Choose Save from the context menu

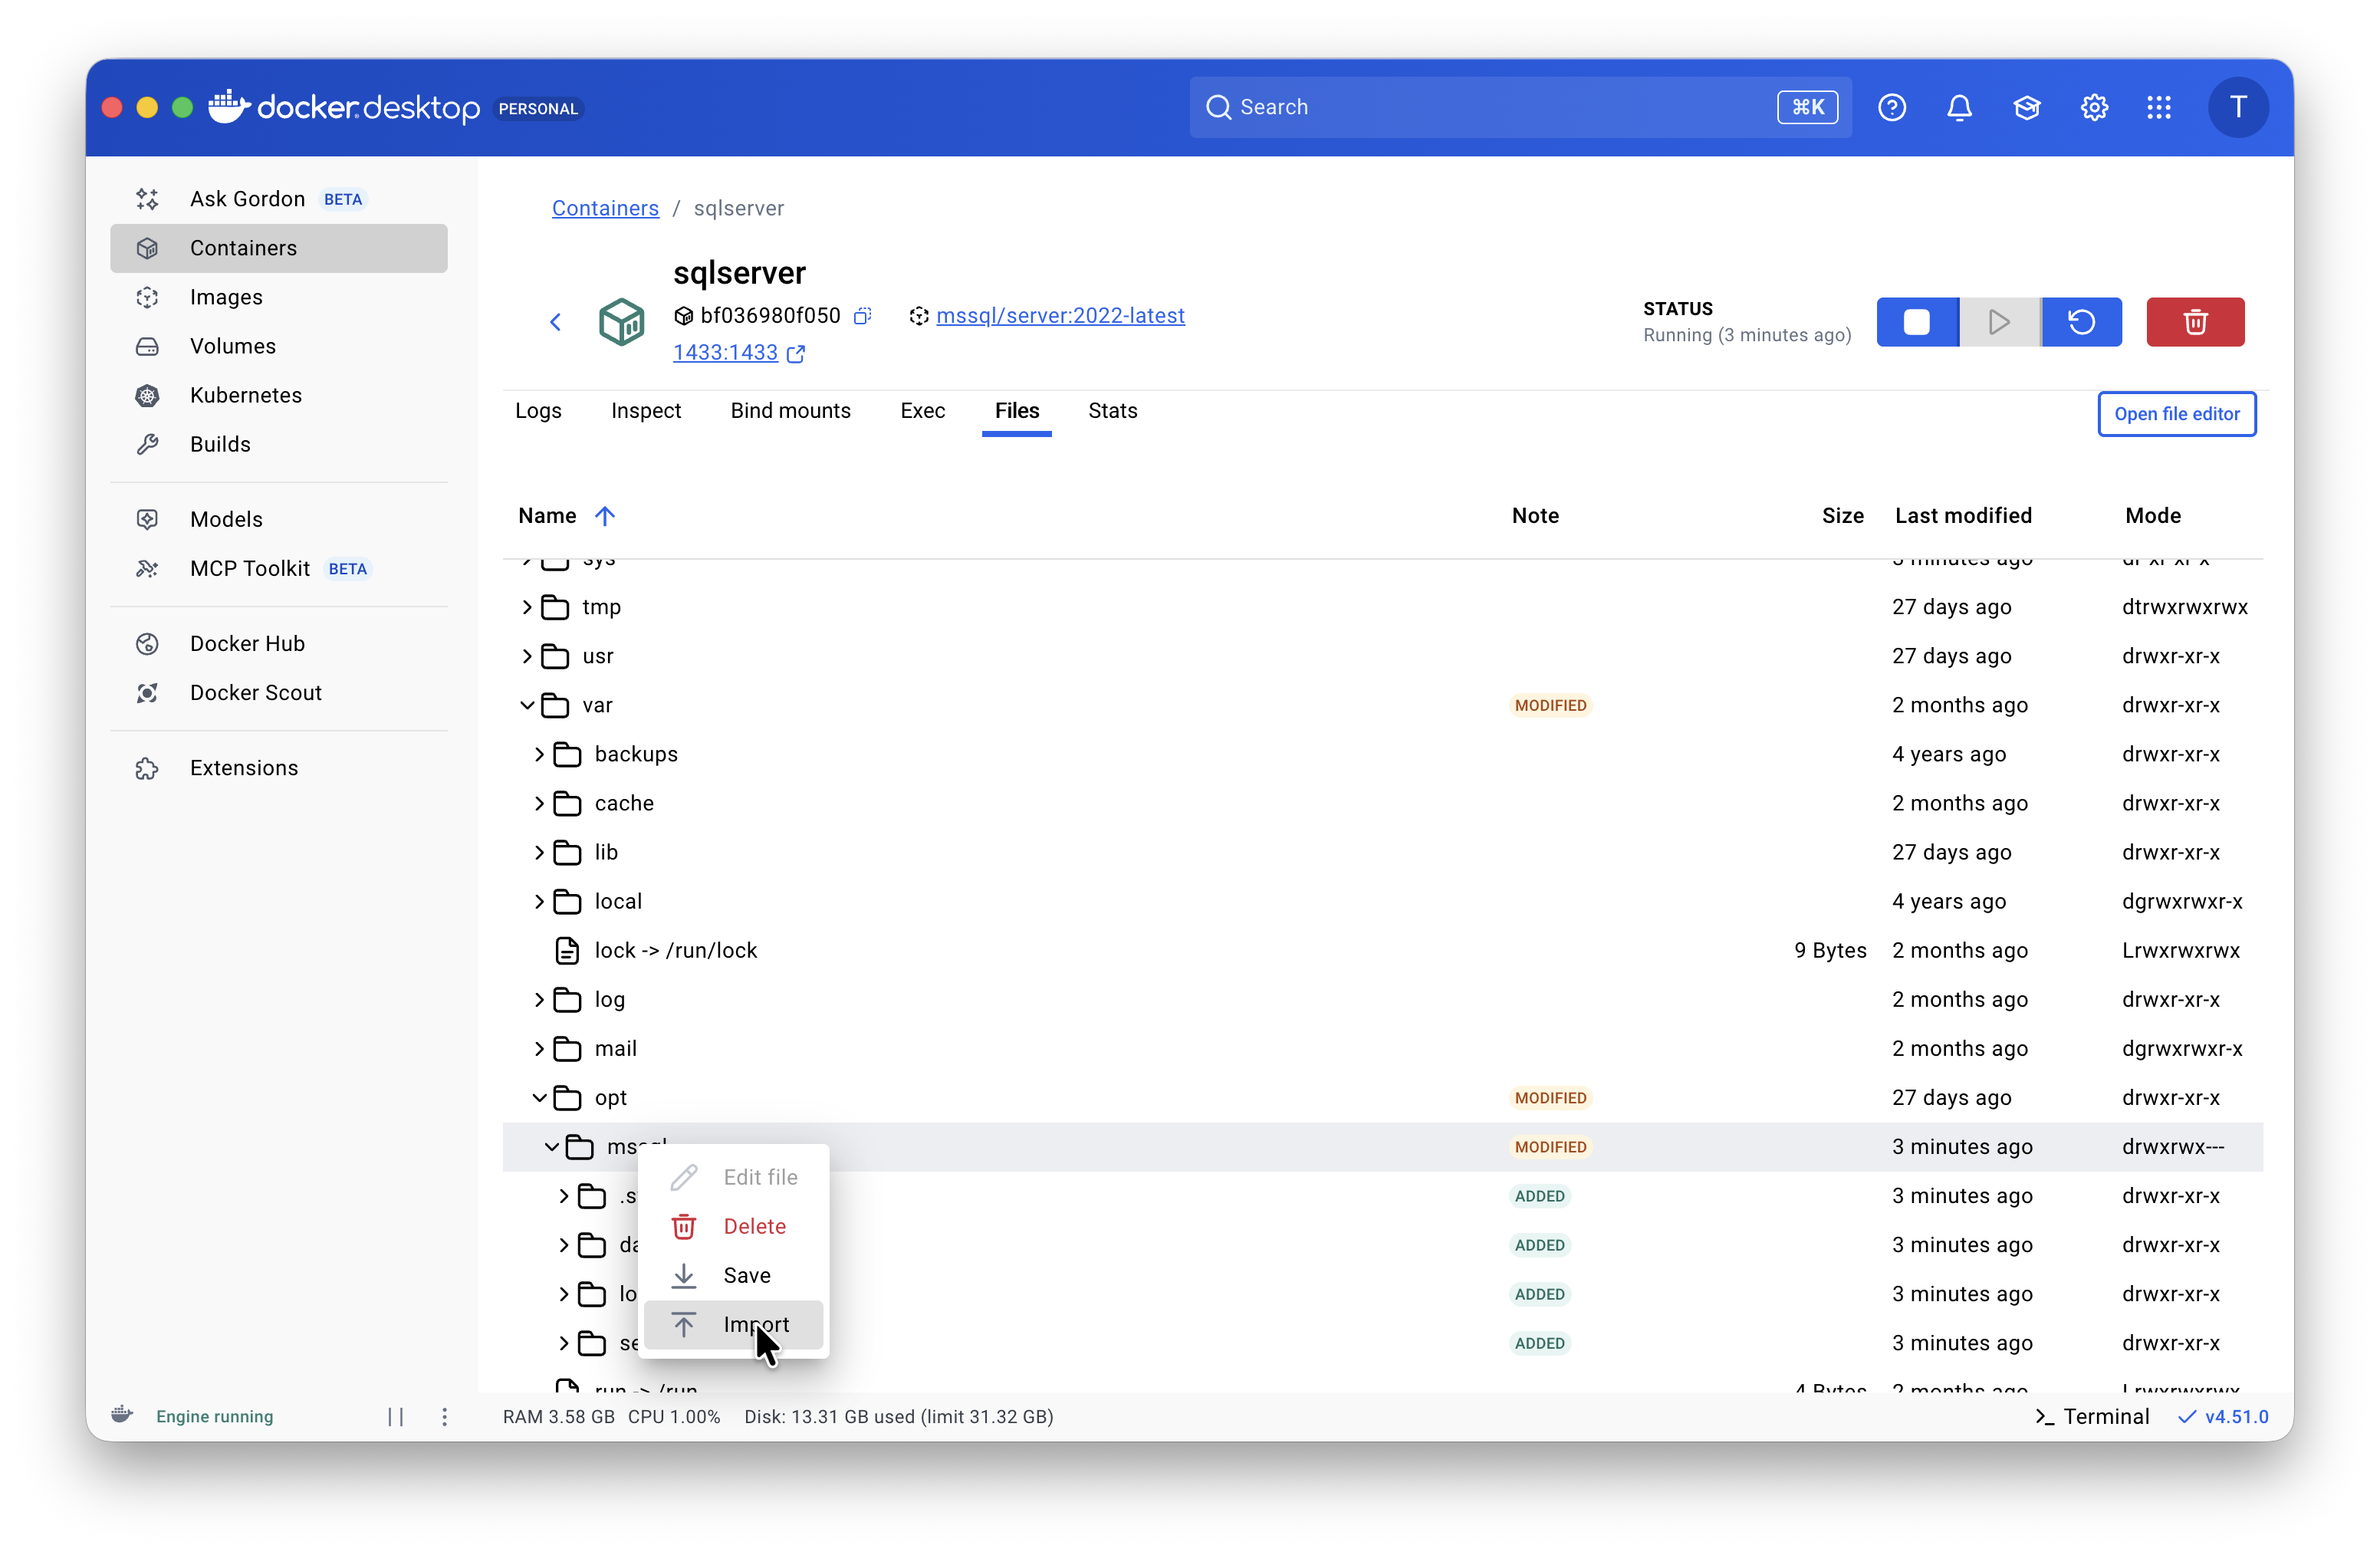733,1275
